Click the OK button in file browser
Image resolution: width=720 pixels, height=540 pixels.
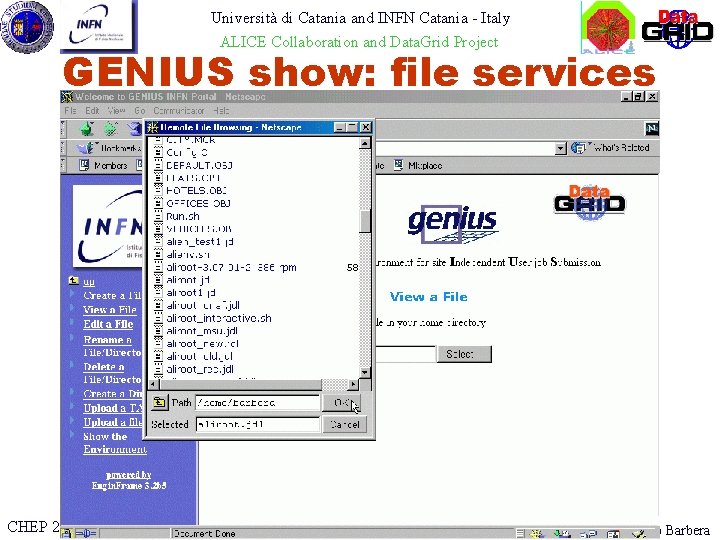(342, 403)
